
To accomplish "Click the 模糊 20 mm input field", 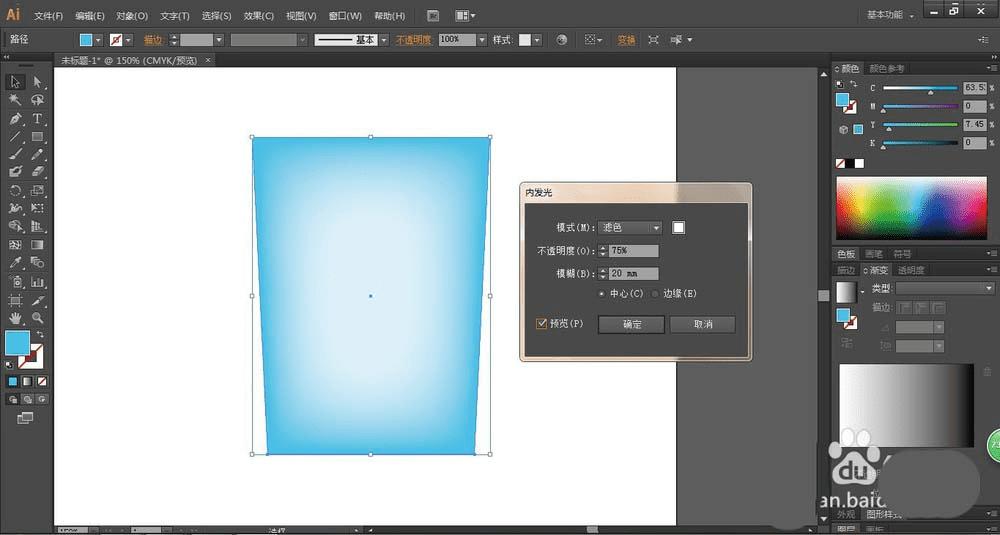I will [x=633, y=273].
